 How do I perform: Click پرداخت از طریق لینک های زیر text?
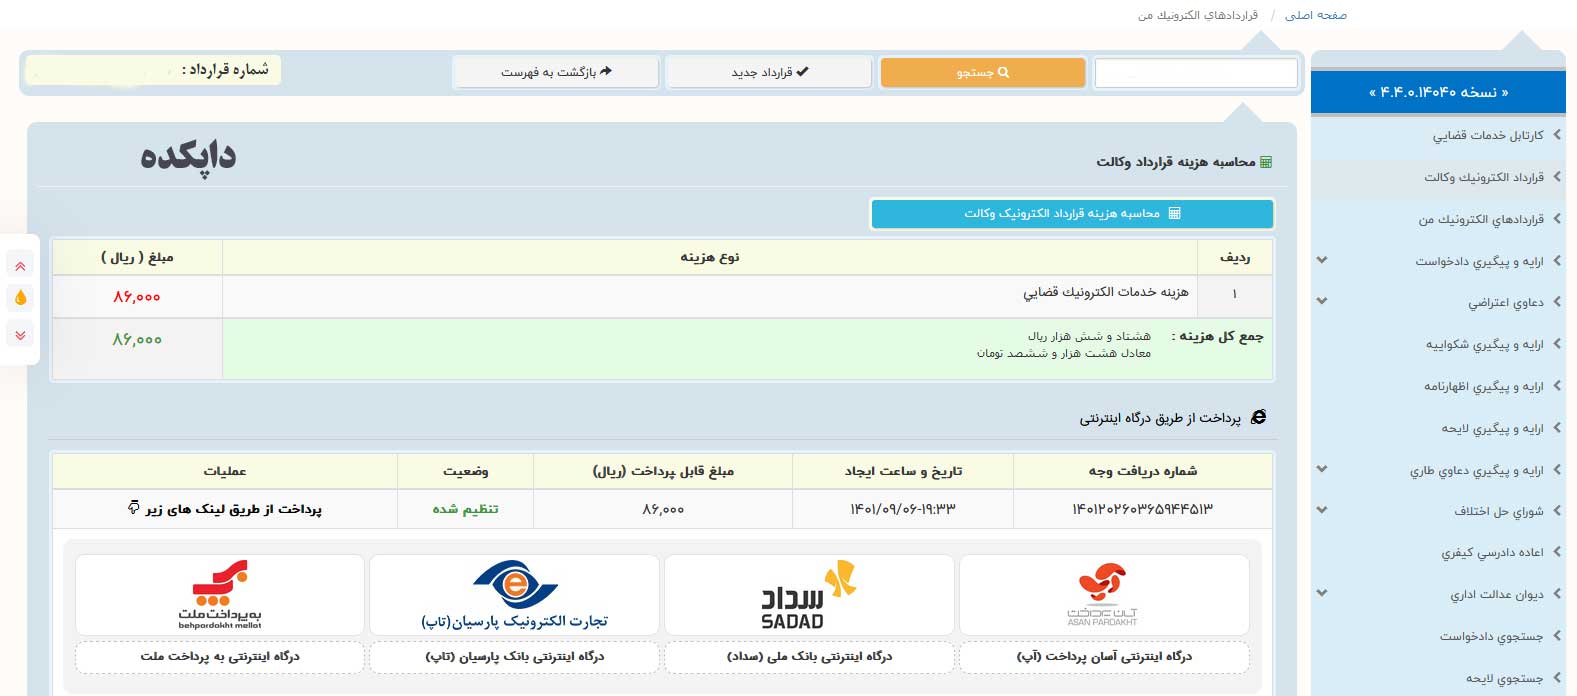coord(233,509)
